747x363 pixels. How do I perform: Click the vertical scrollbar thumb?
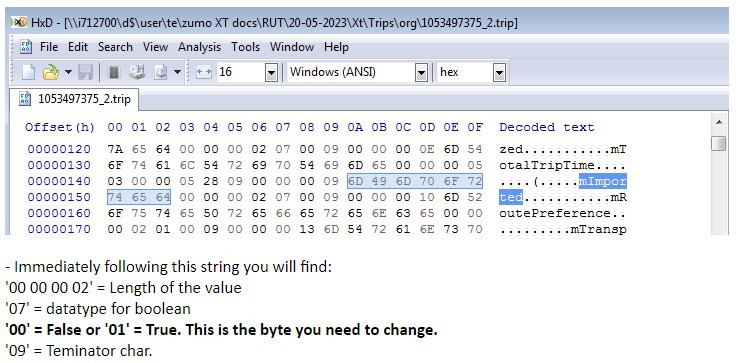tap(718, 143)
